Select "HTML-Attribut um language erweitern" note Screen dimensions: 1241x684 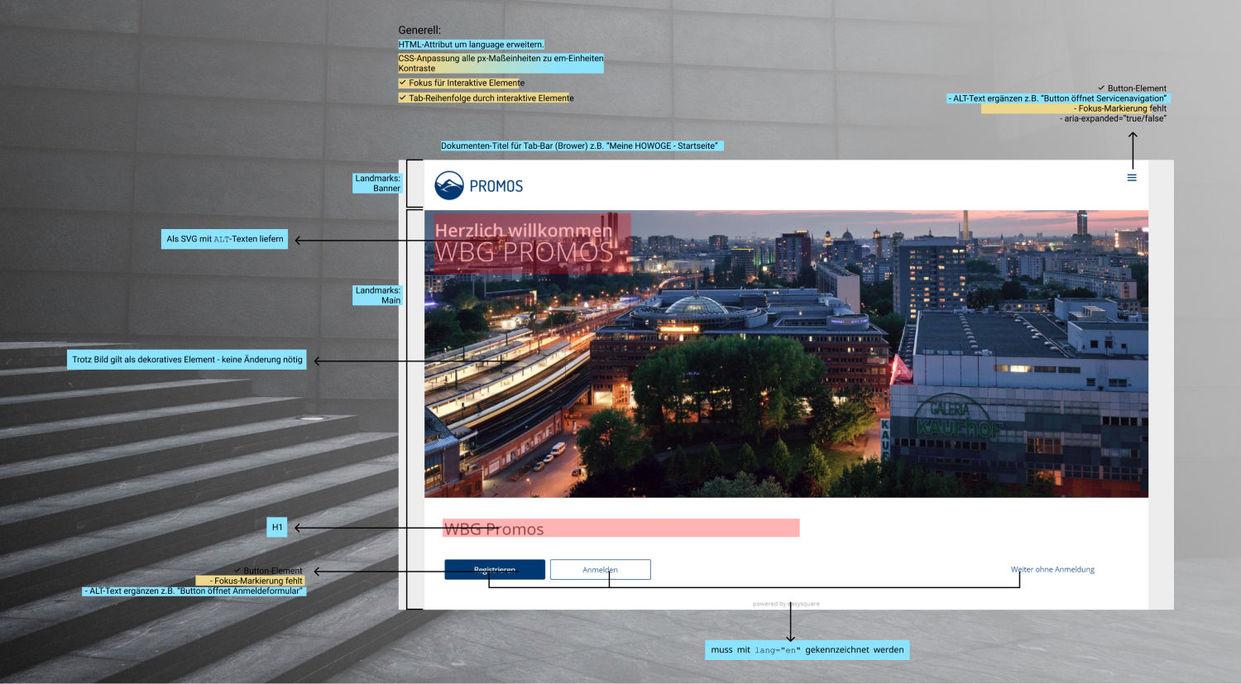tap(471, 44)
